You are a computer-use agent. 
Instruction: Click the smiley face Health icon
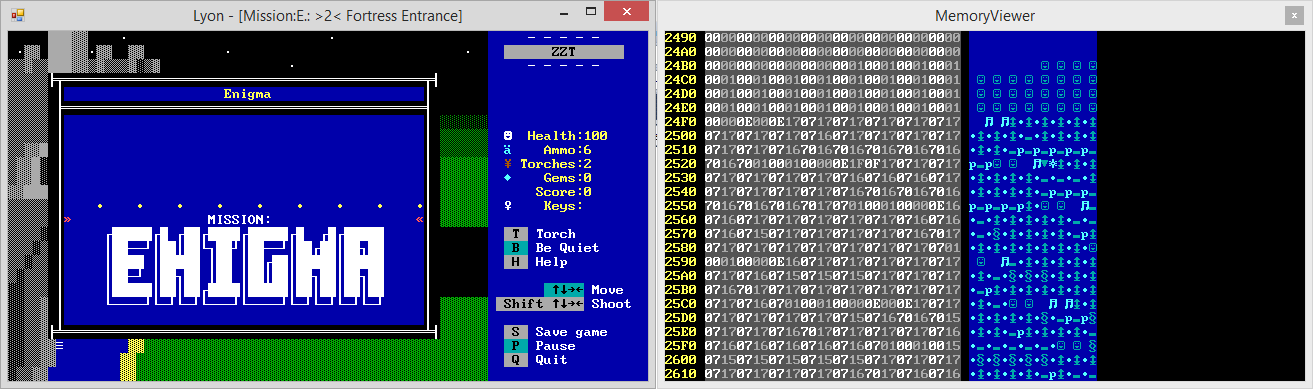pyautogui.click(x=508, y=136)
